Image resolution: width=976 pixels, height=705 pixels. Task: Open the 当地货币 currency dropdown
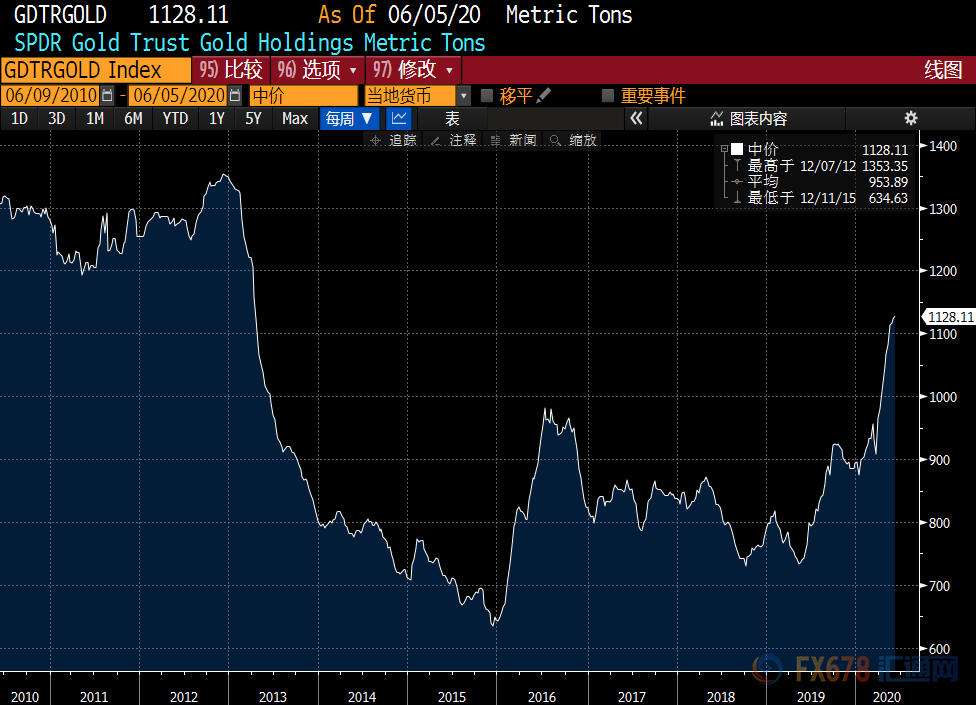tap(464, 95)
